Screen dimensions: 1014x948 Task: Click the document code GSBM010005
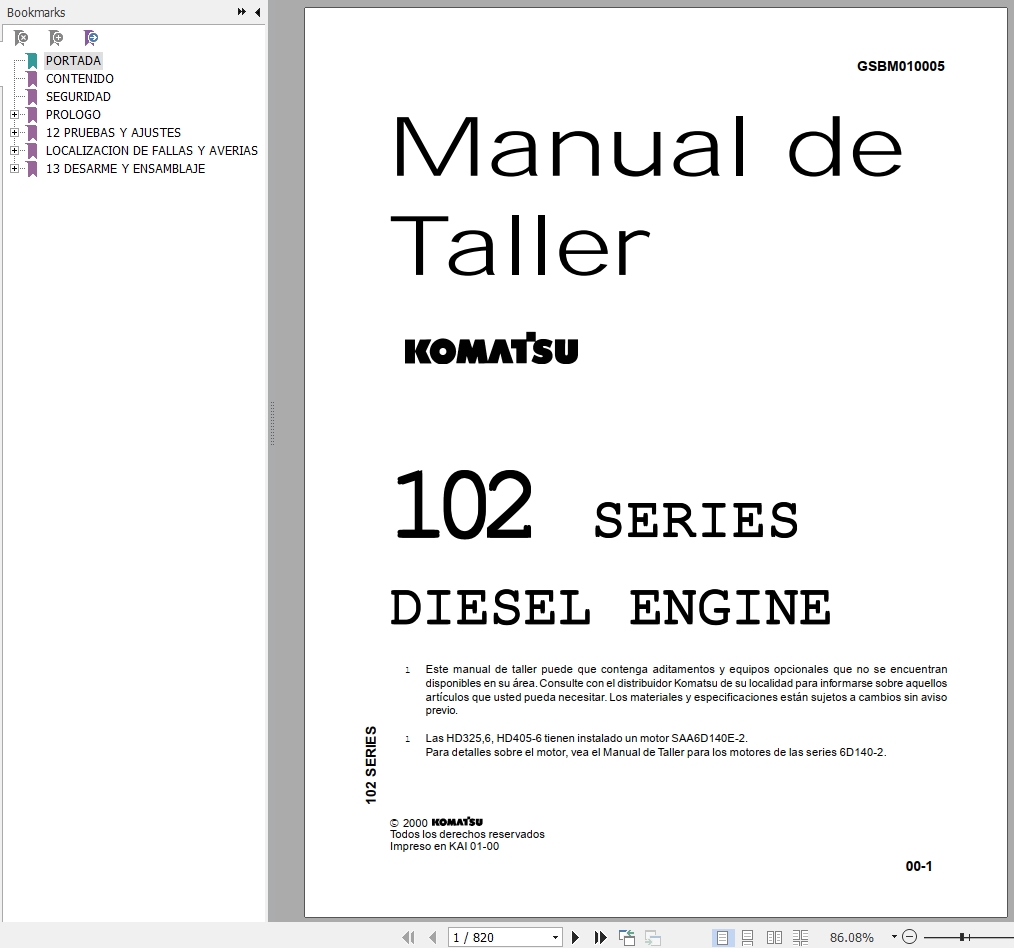coord(900,66)
